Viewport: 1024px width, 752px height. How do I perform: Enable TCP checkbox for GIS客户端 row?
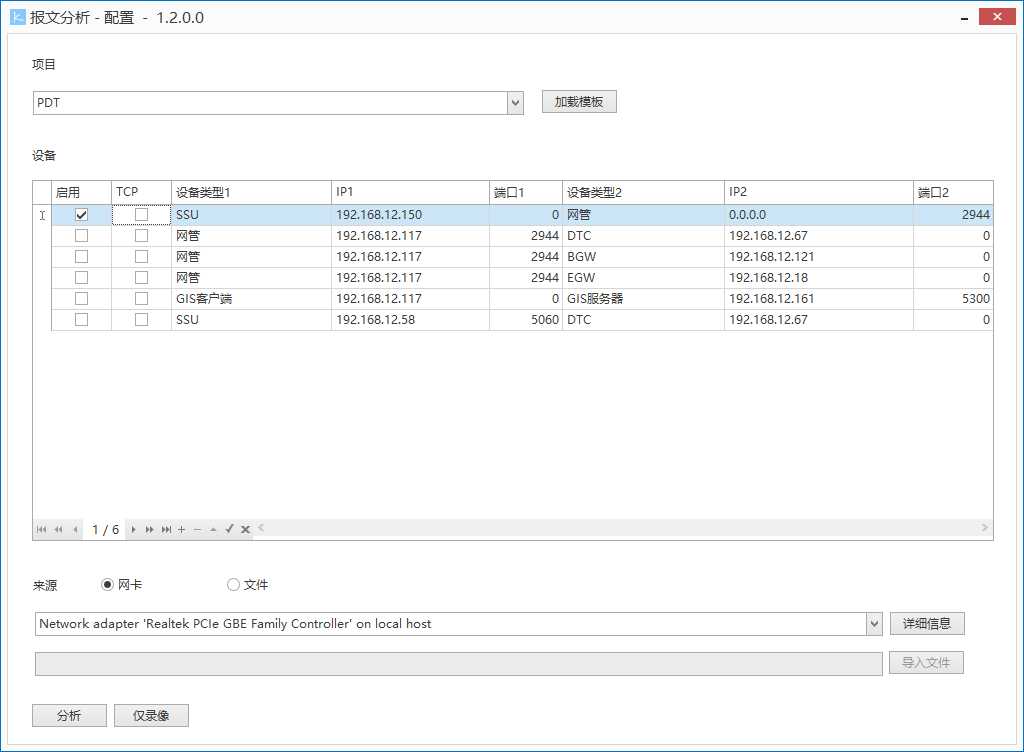(141, 298)
